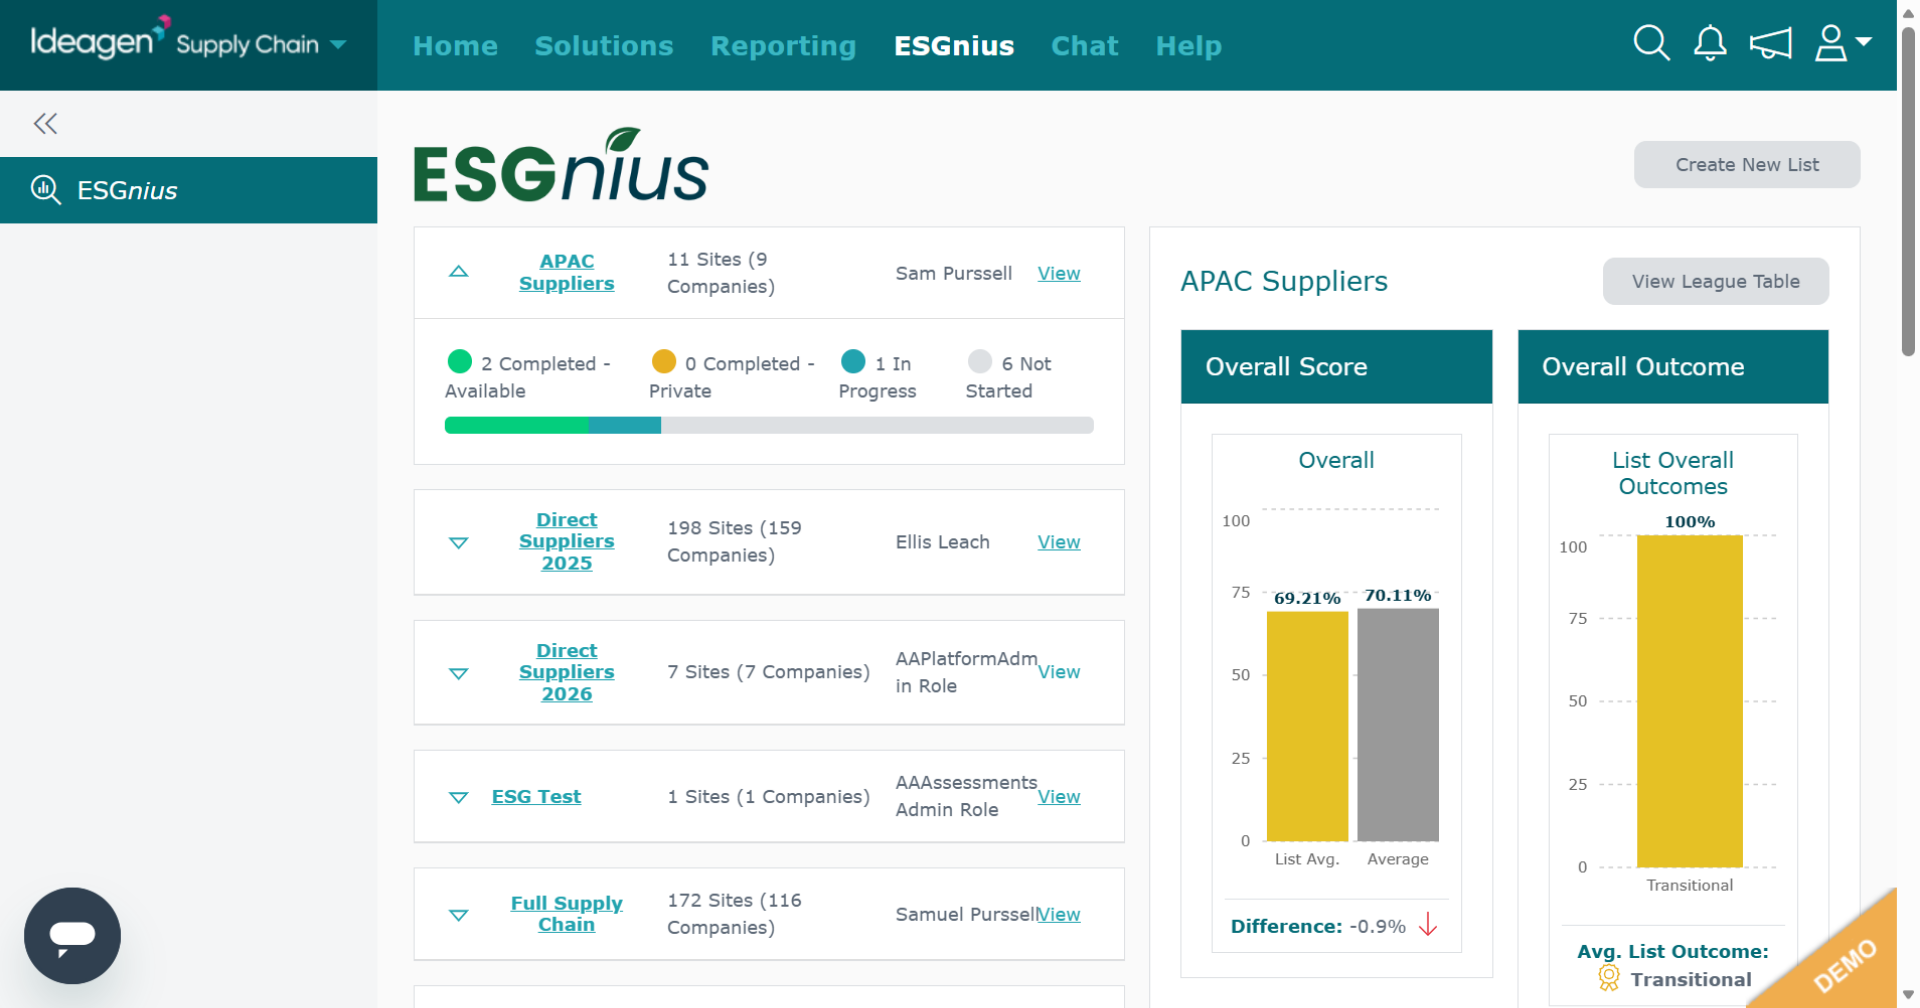Image resolution: width=1920 pixels, height=1008 pixels.
Task: Click the page vertical scrollbar
Action: pos(1908,190)
